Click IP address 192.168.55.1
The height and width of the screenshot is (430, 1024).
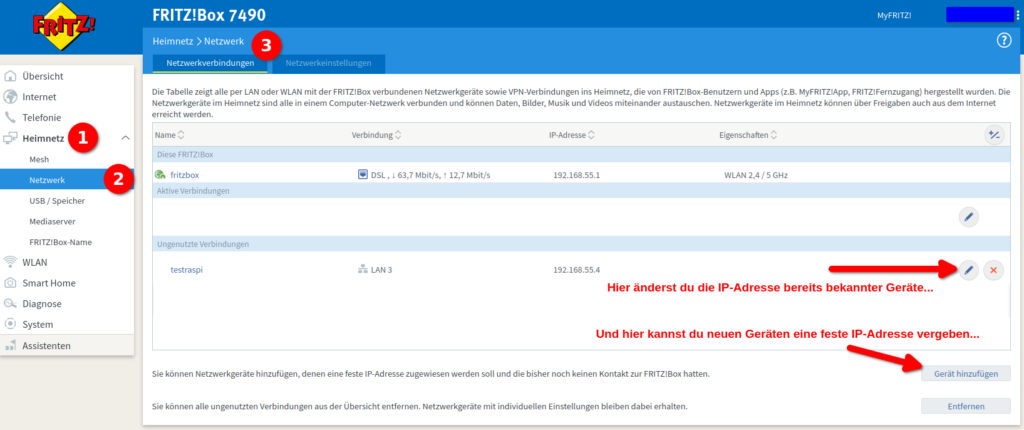point(577,175)
